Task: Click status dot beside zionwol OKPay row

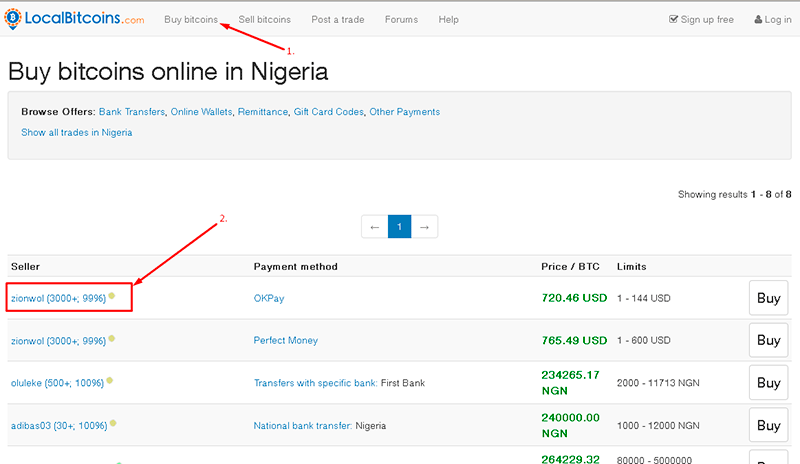Action: pos(112,296)
